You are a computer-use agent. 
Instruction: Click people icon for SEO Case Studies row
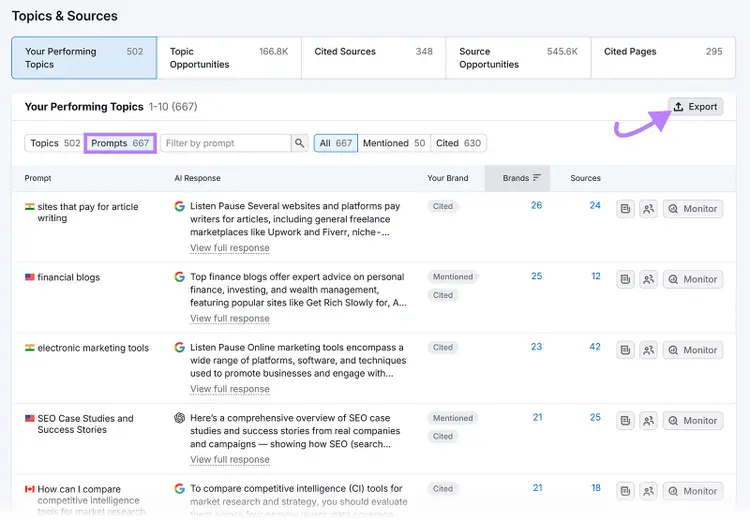pos(649,421)
